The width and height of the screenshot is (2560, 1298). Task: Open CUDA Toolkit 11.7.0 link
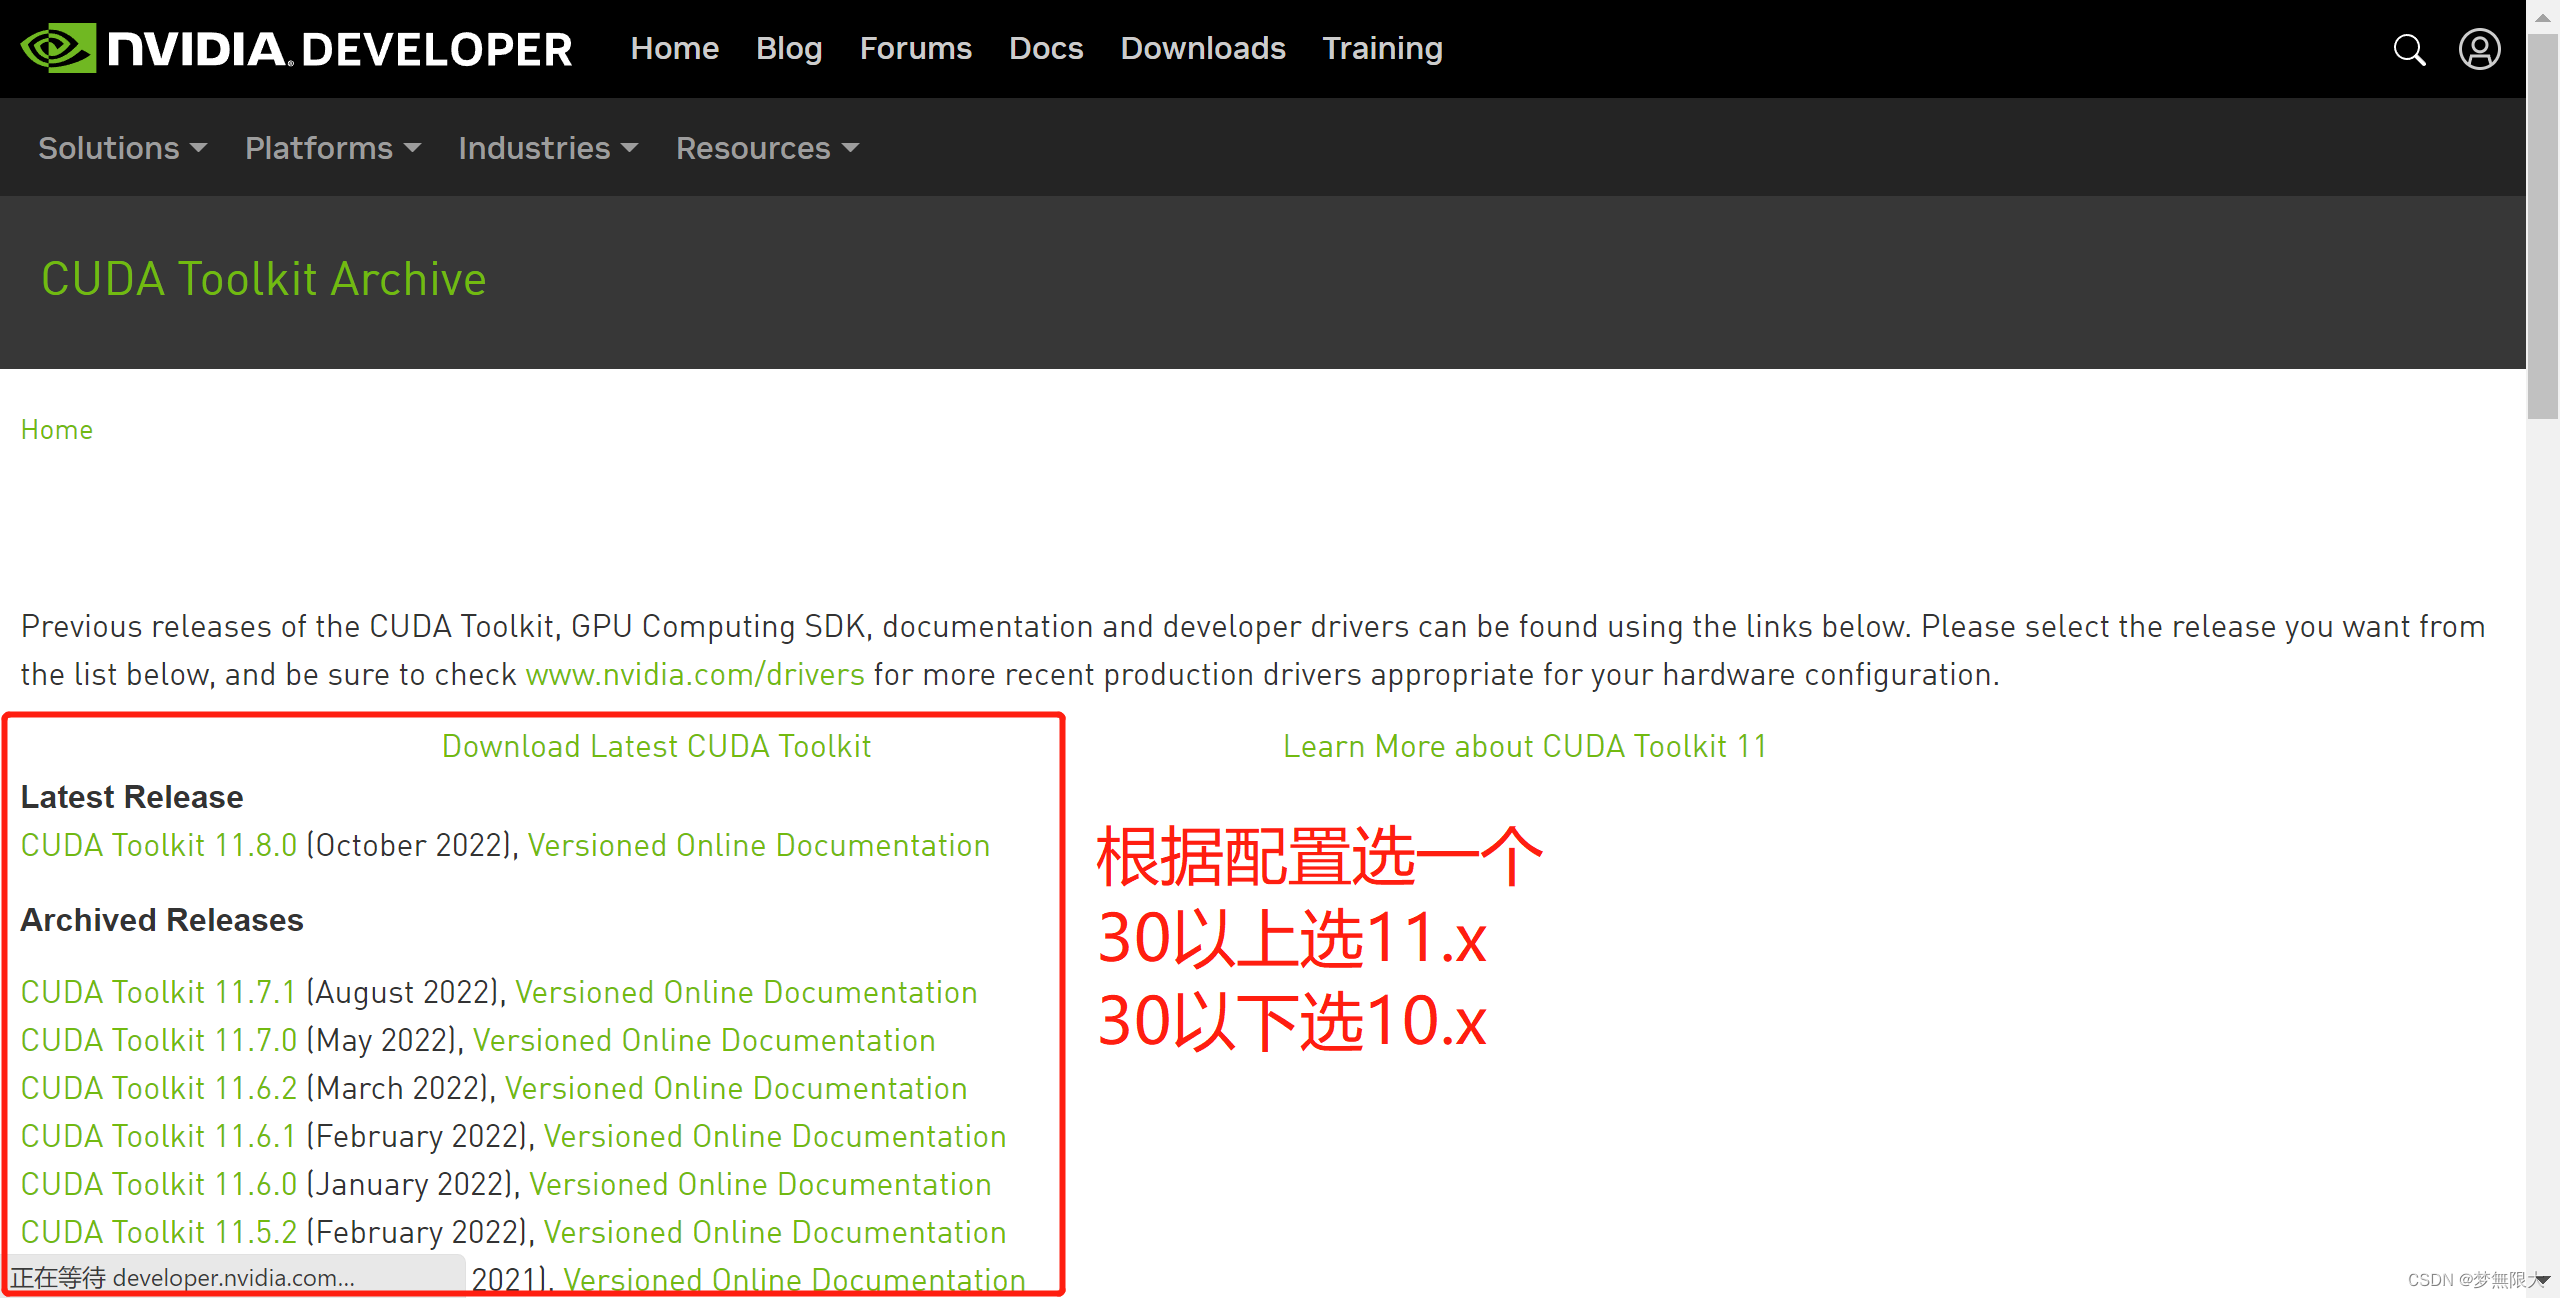[159, 1041]
